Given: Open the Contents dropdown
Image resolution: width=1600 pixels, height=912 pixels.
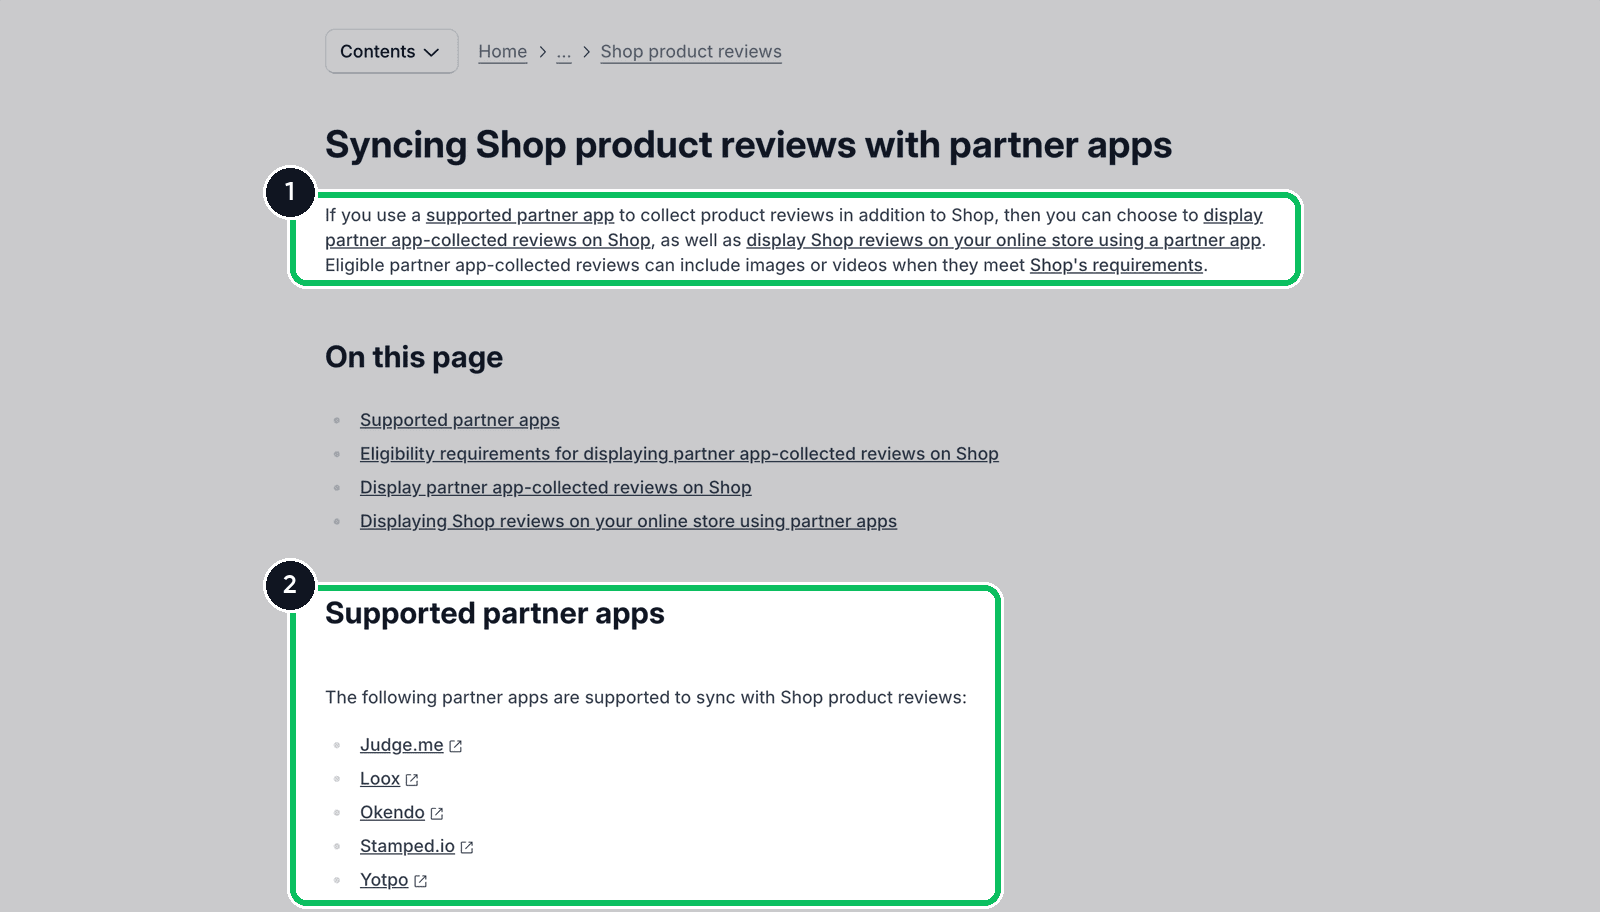Looking at the screenshot, I should pyautogui.click(x=391, y=51).
